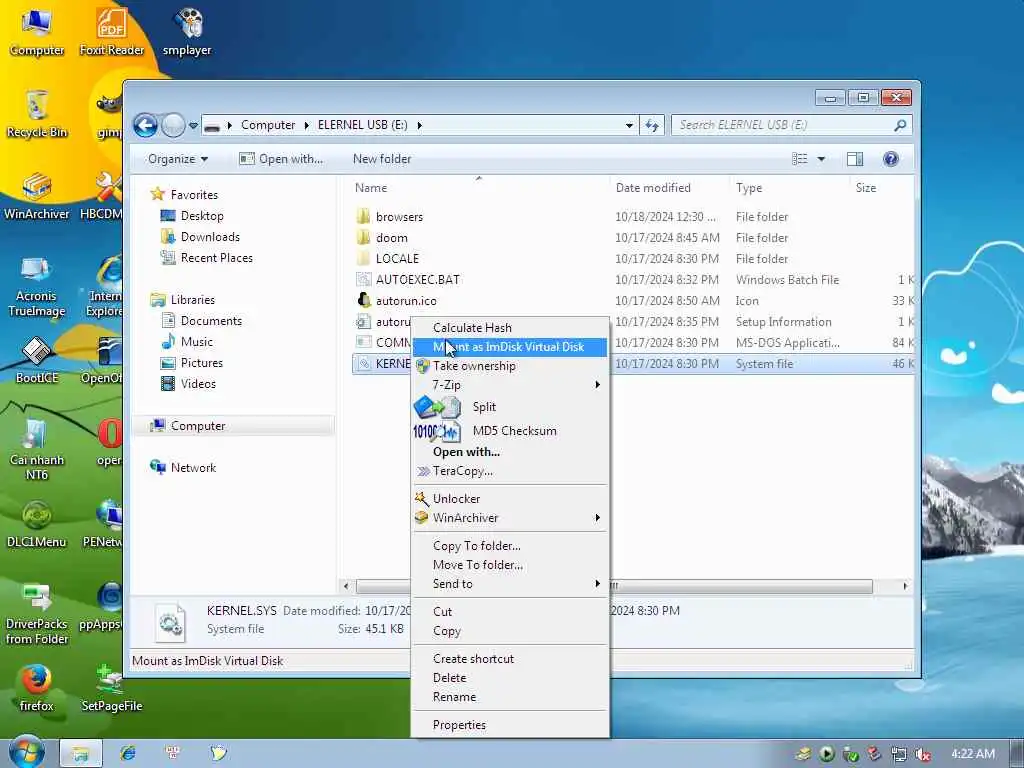Launch BootICE desktop shortcut
Viewport: 1024px width, 768px height.
[37, 360]
